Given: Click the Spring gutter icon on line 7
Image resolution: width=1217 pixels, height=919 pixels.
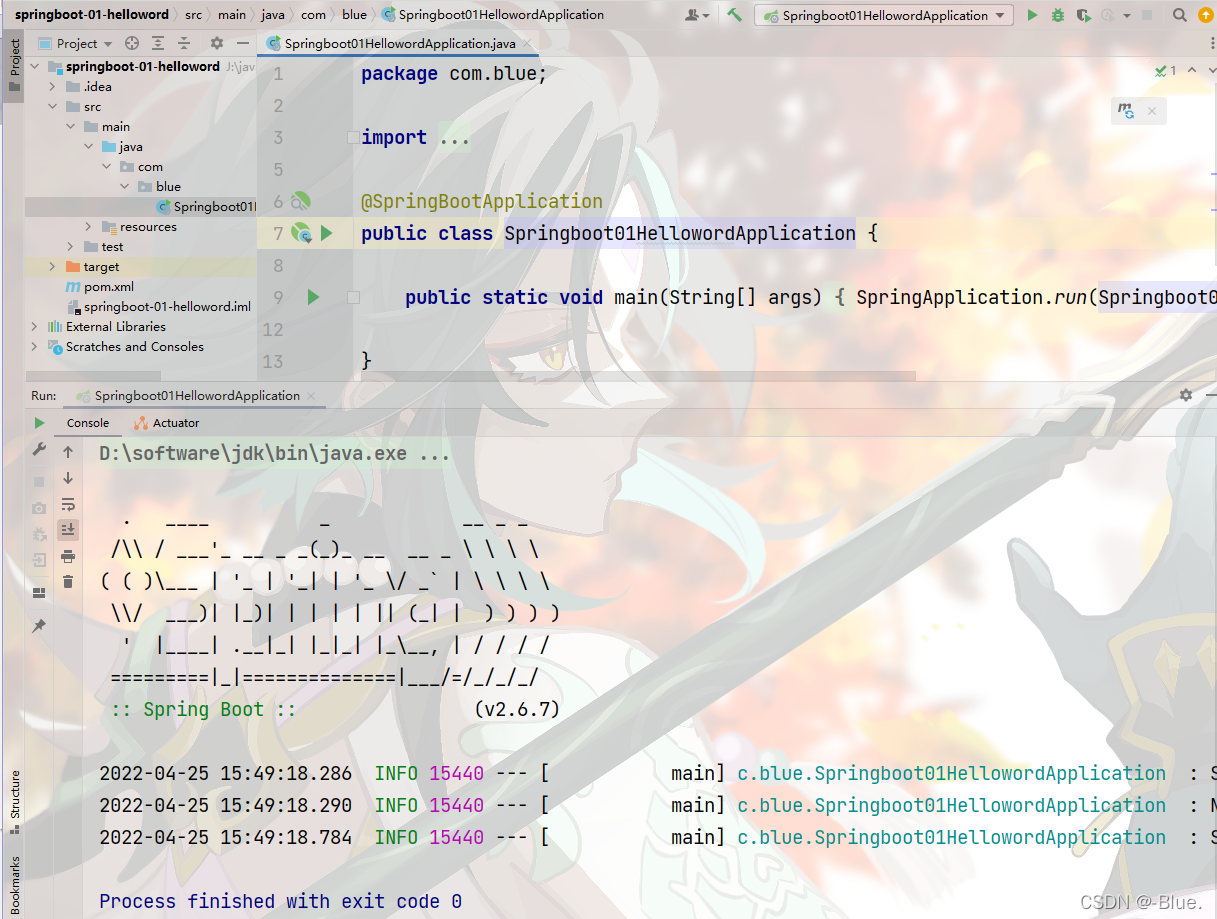Looking at the screenshot, I should pos(300,233).
